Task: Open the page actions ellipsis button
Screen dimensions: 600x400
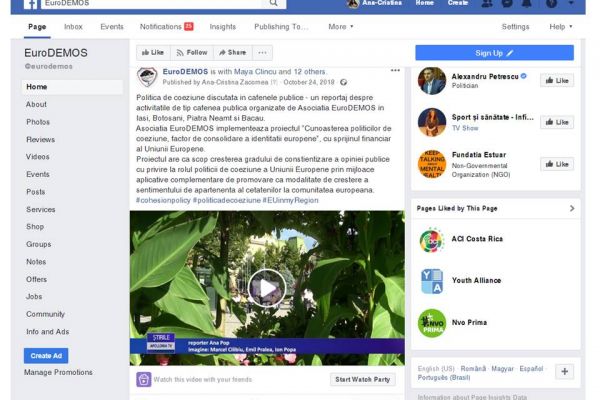Action: (262, 53)
